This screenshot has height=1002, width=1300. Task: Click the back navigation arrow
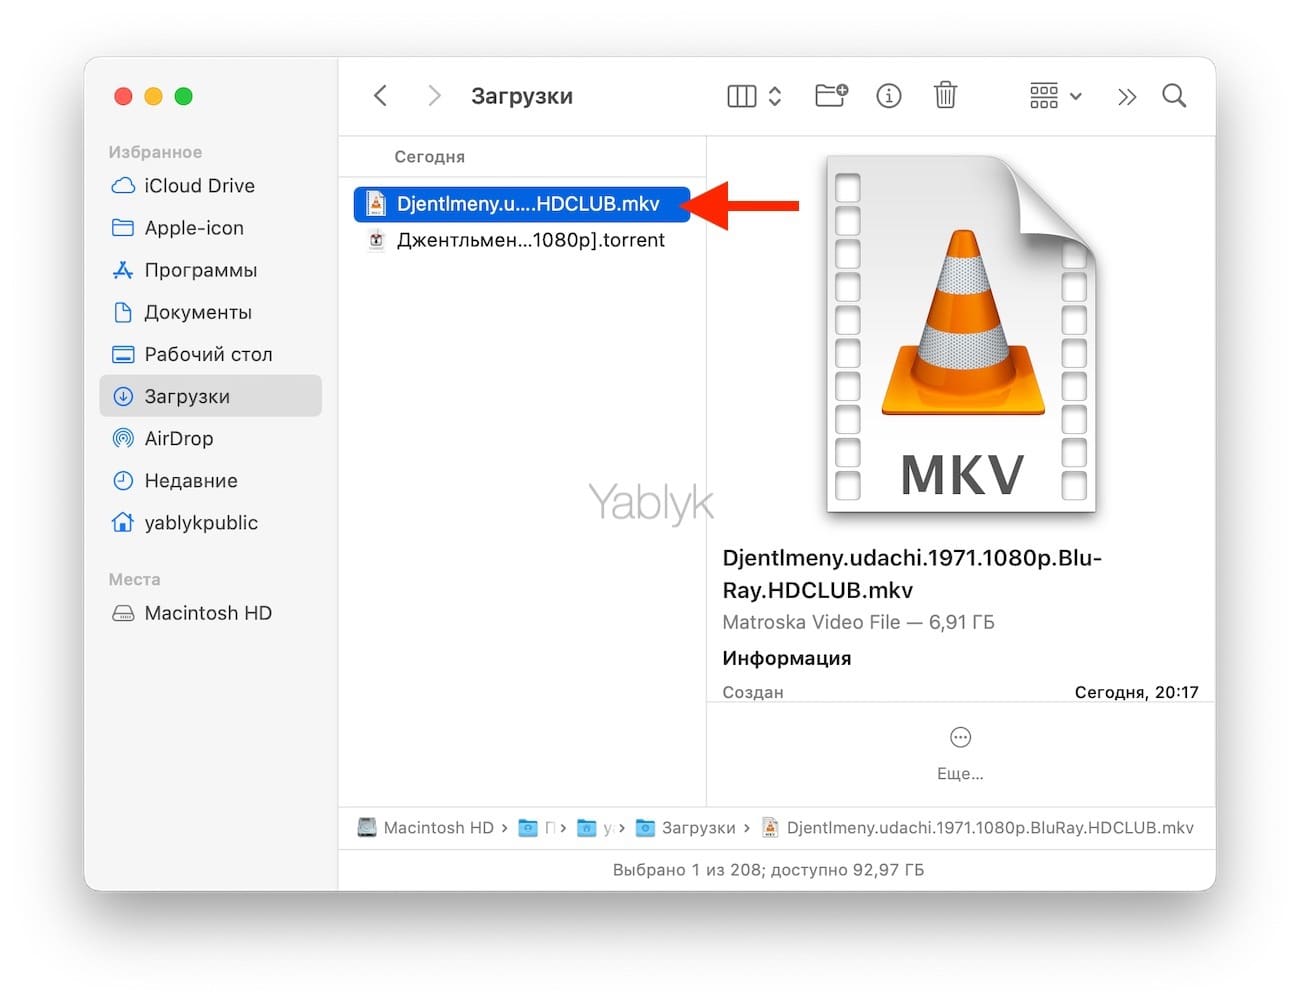point(380,96)
